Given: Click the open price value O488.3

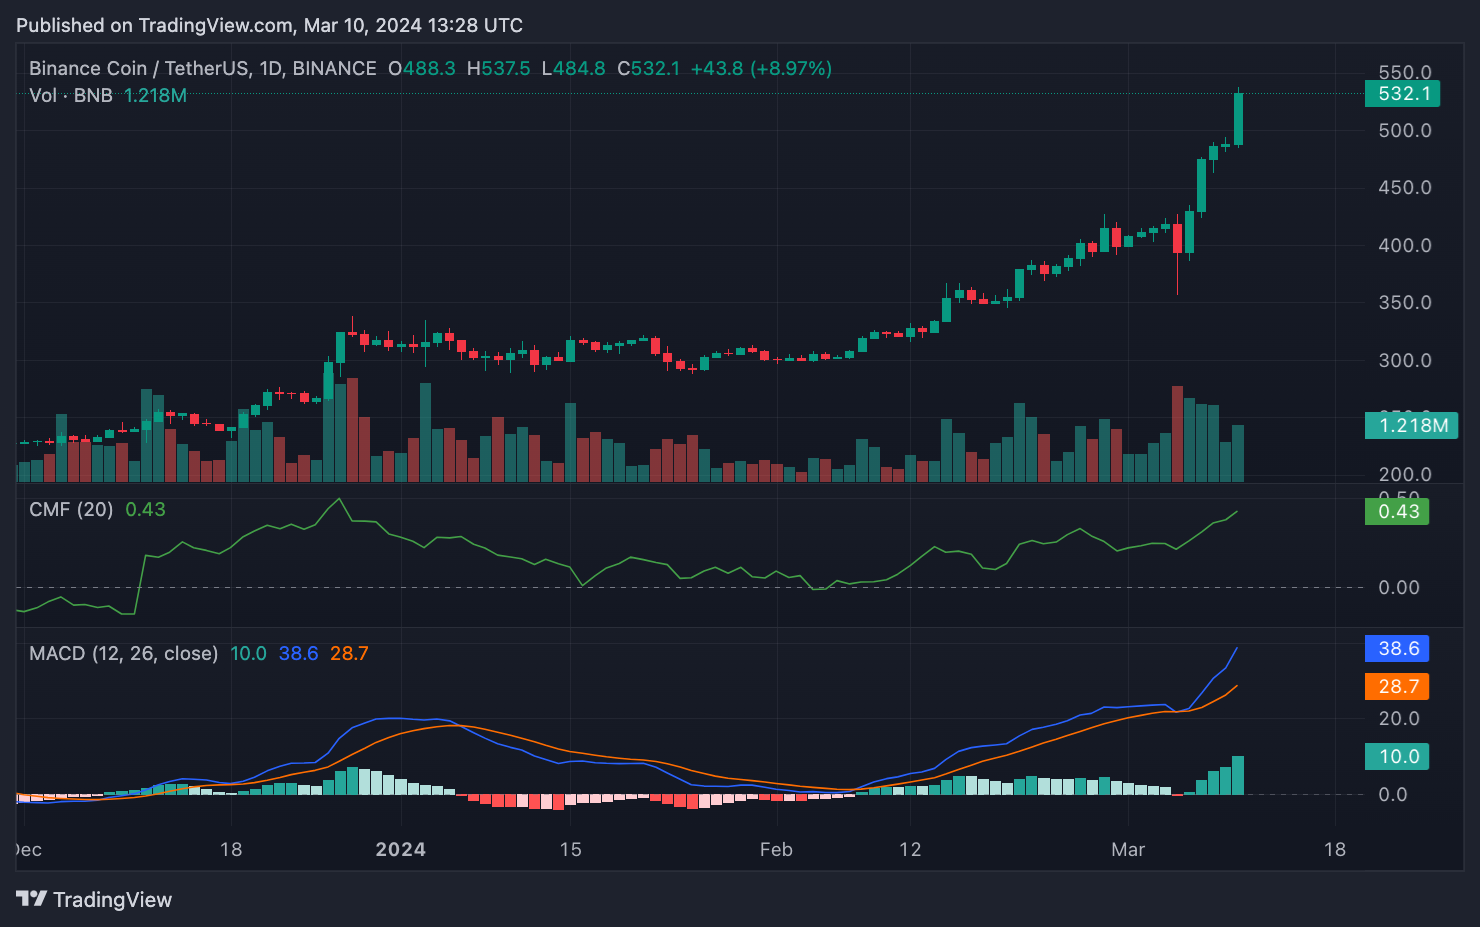Looking at the screenshot, I should click(x=421, y=68).
